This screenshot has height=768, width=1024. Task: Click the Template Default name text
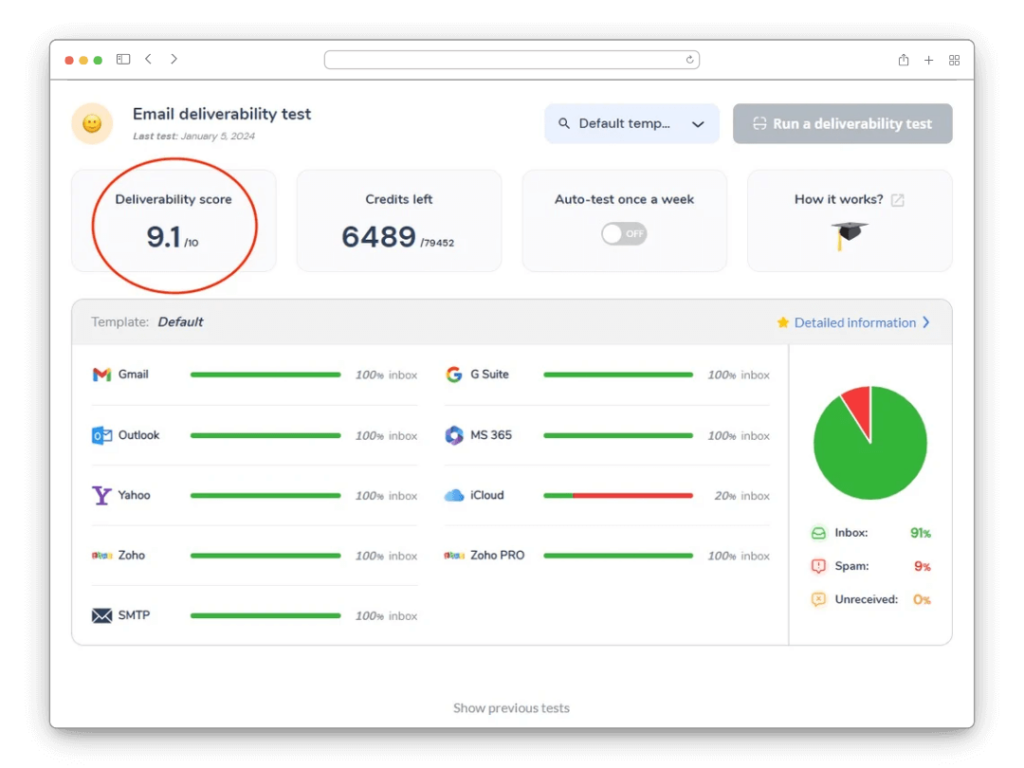(x=180, y=322)
